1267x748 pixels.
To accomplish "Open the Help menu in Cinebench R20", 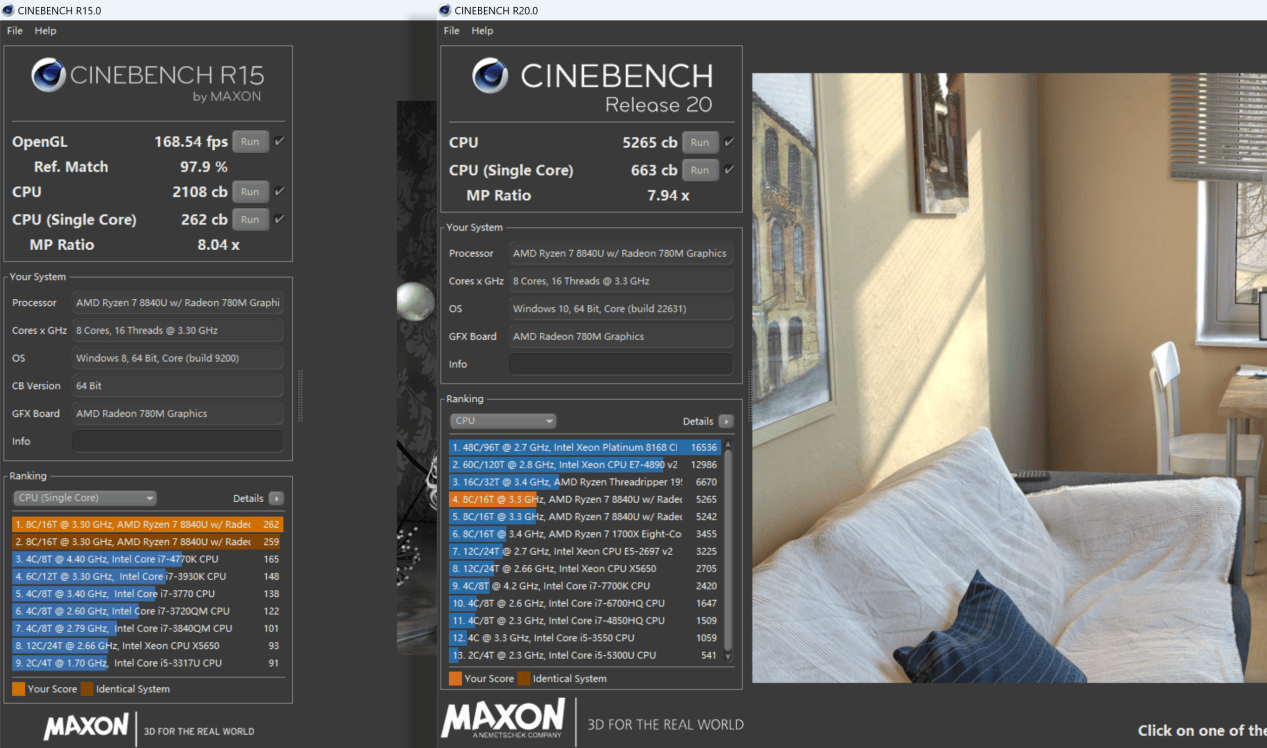I will click(482, 31).
